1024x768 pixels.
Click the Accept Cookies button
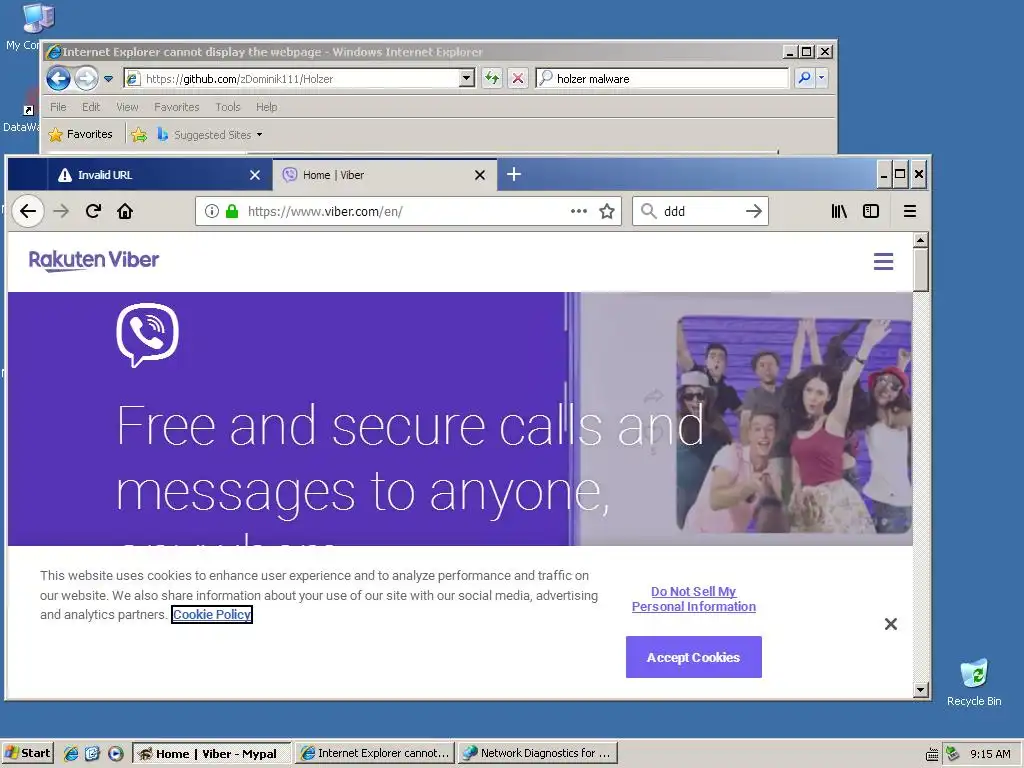point(694,657)
